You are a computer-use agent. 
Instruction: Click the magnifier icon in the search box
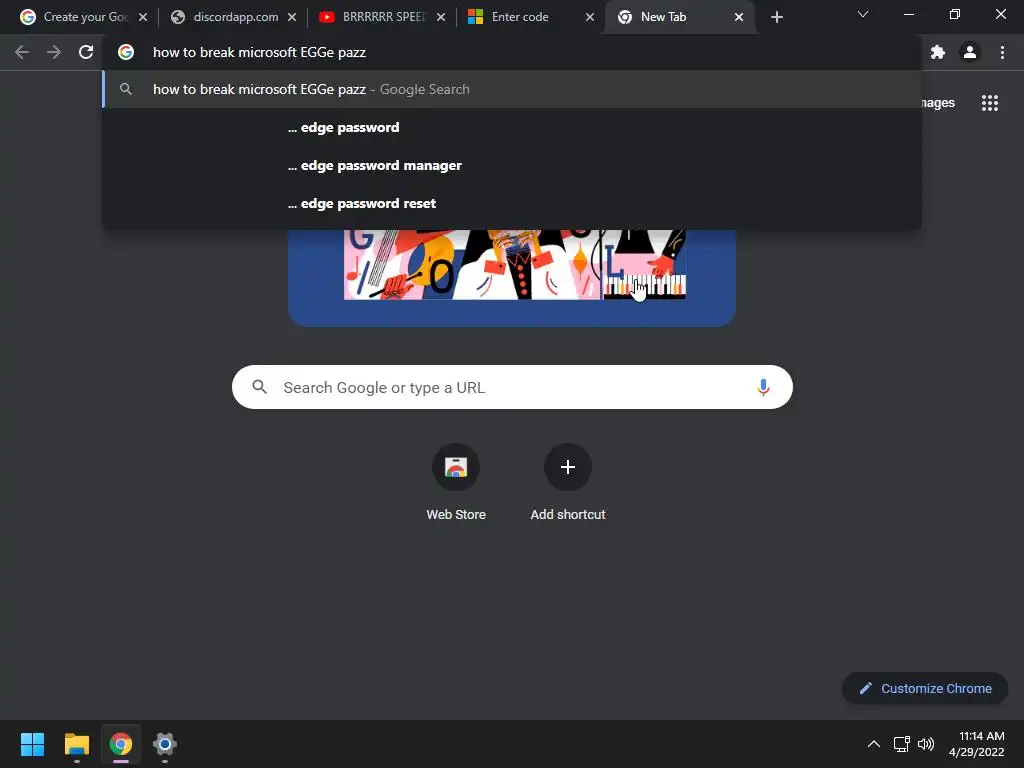(x=259, y=387)
